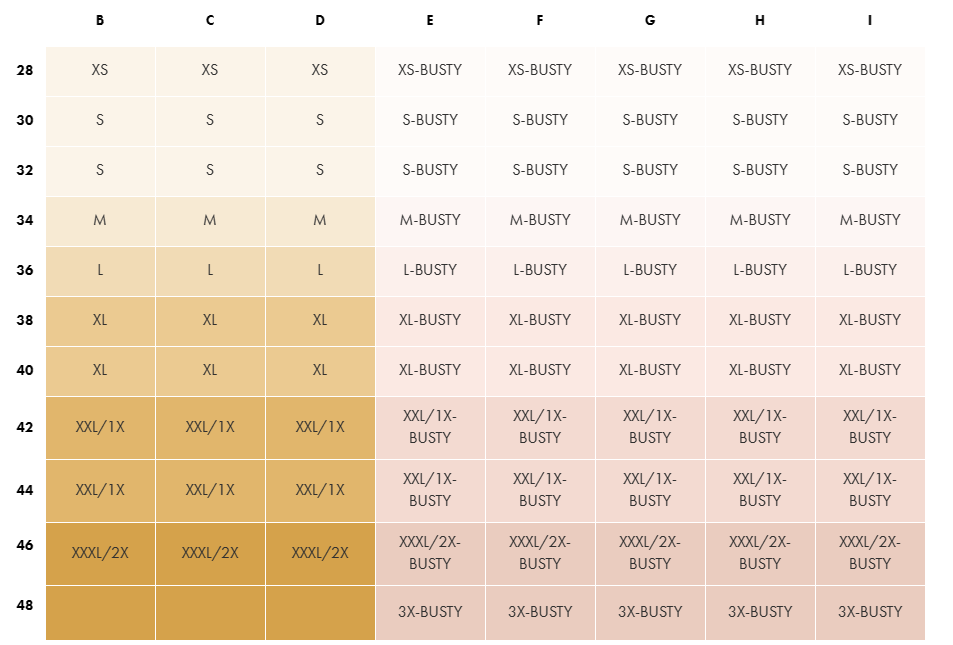Select the column header I
This screenshot has width=953, height=645.
click(869, 20)
